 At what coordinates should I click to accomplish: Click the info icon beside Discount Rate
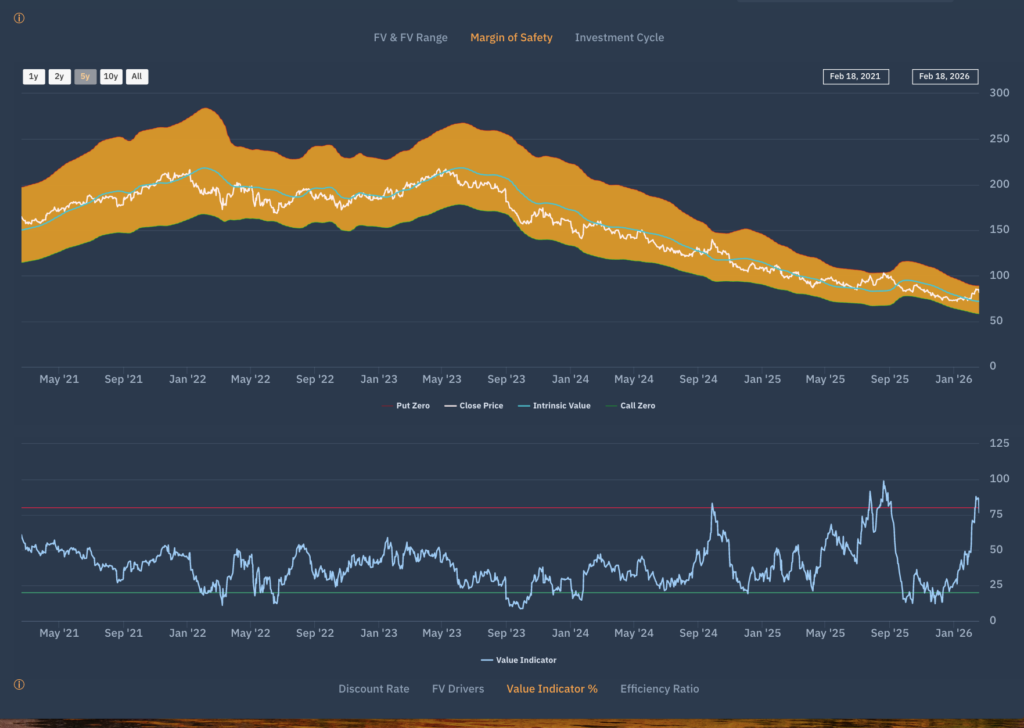pyautogui.click(x=19, y=685)
